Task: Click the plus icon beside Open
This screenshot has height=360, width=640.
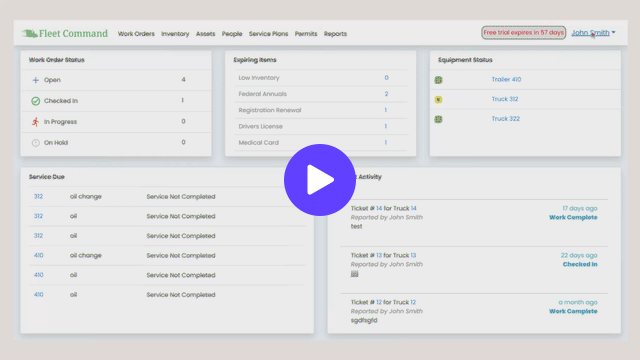Action: [36, 80]
